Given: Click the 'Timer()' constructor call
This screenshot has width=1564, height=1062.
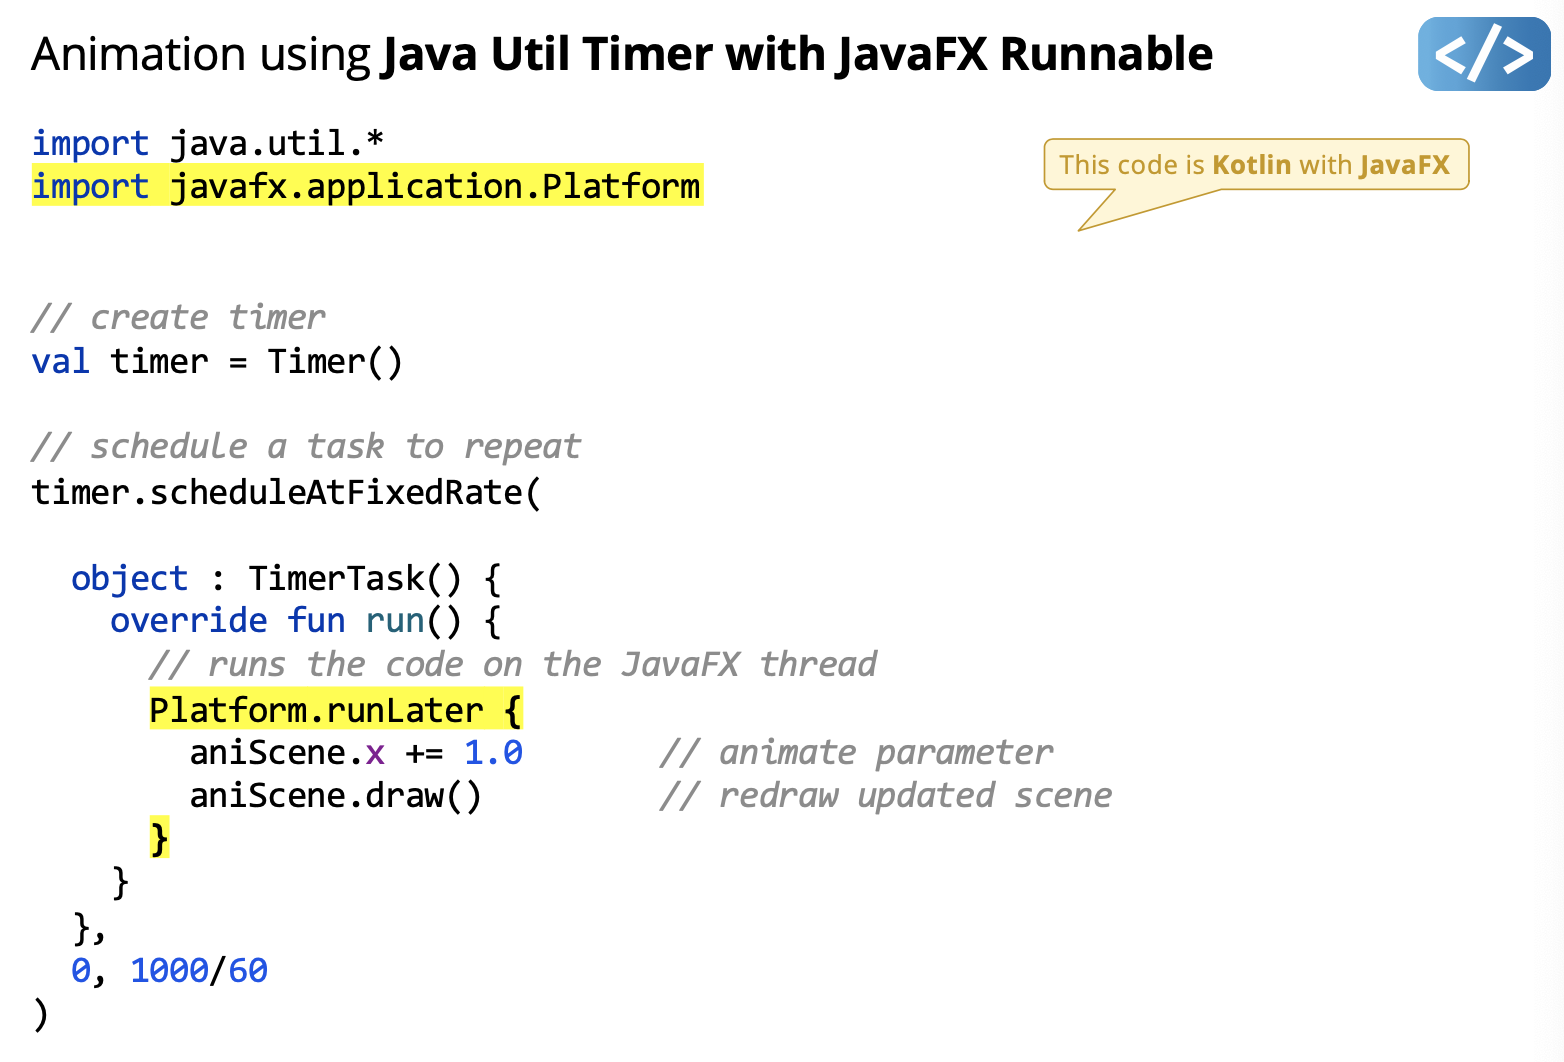Looking at the screenshot, I should (x=334, y=361).
